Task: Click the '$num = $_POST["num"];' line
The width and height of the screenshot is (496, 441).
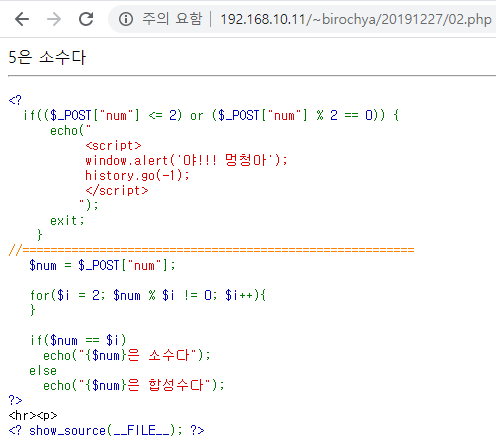Action: [102, 265]
